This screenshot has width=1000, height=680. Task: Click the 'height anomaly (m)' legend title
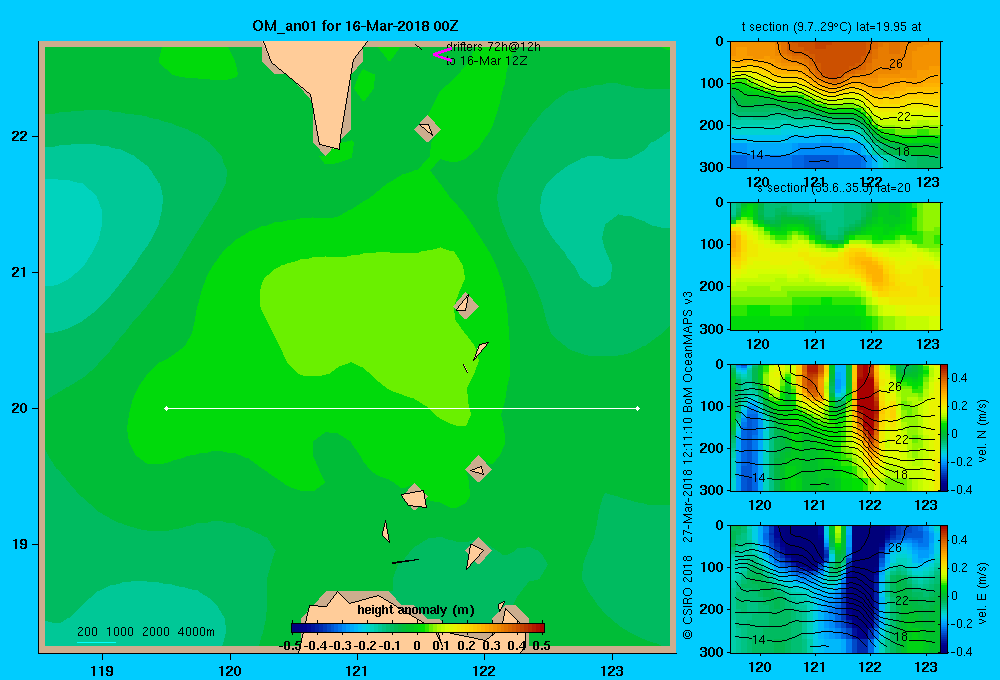416,610
